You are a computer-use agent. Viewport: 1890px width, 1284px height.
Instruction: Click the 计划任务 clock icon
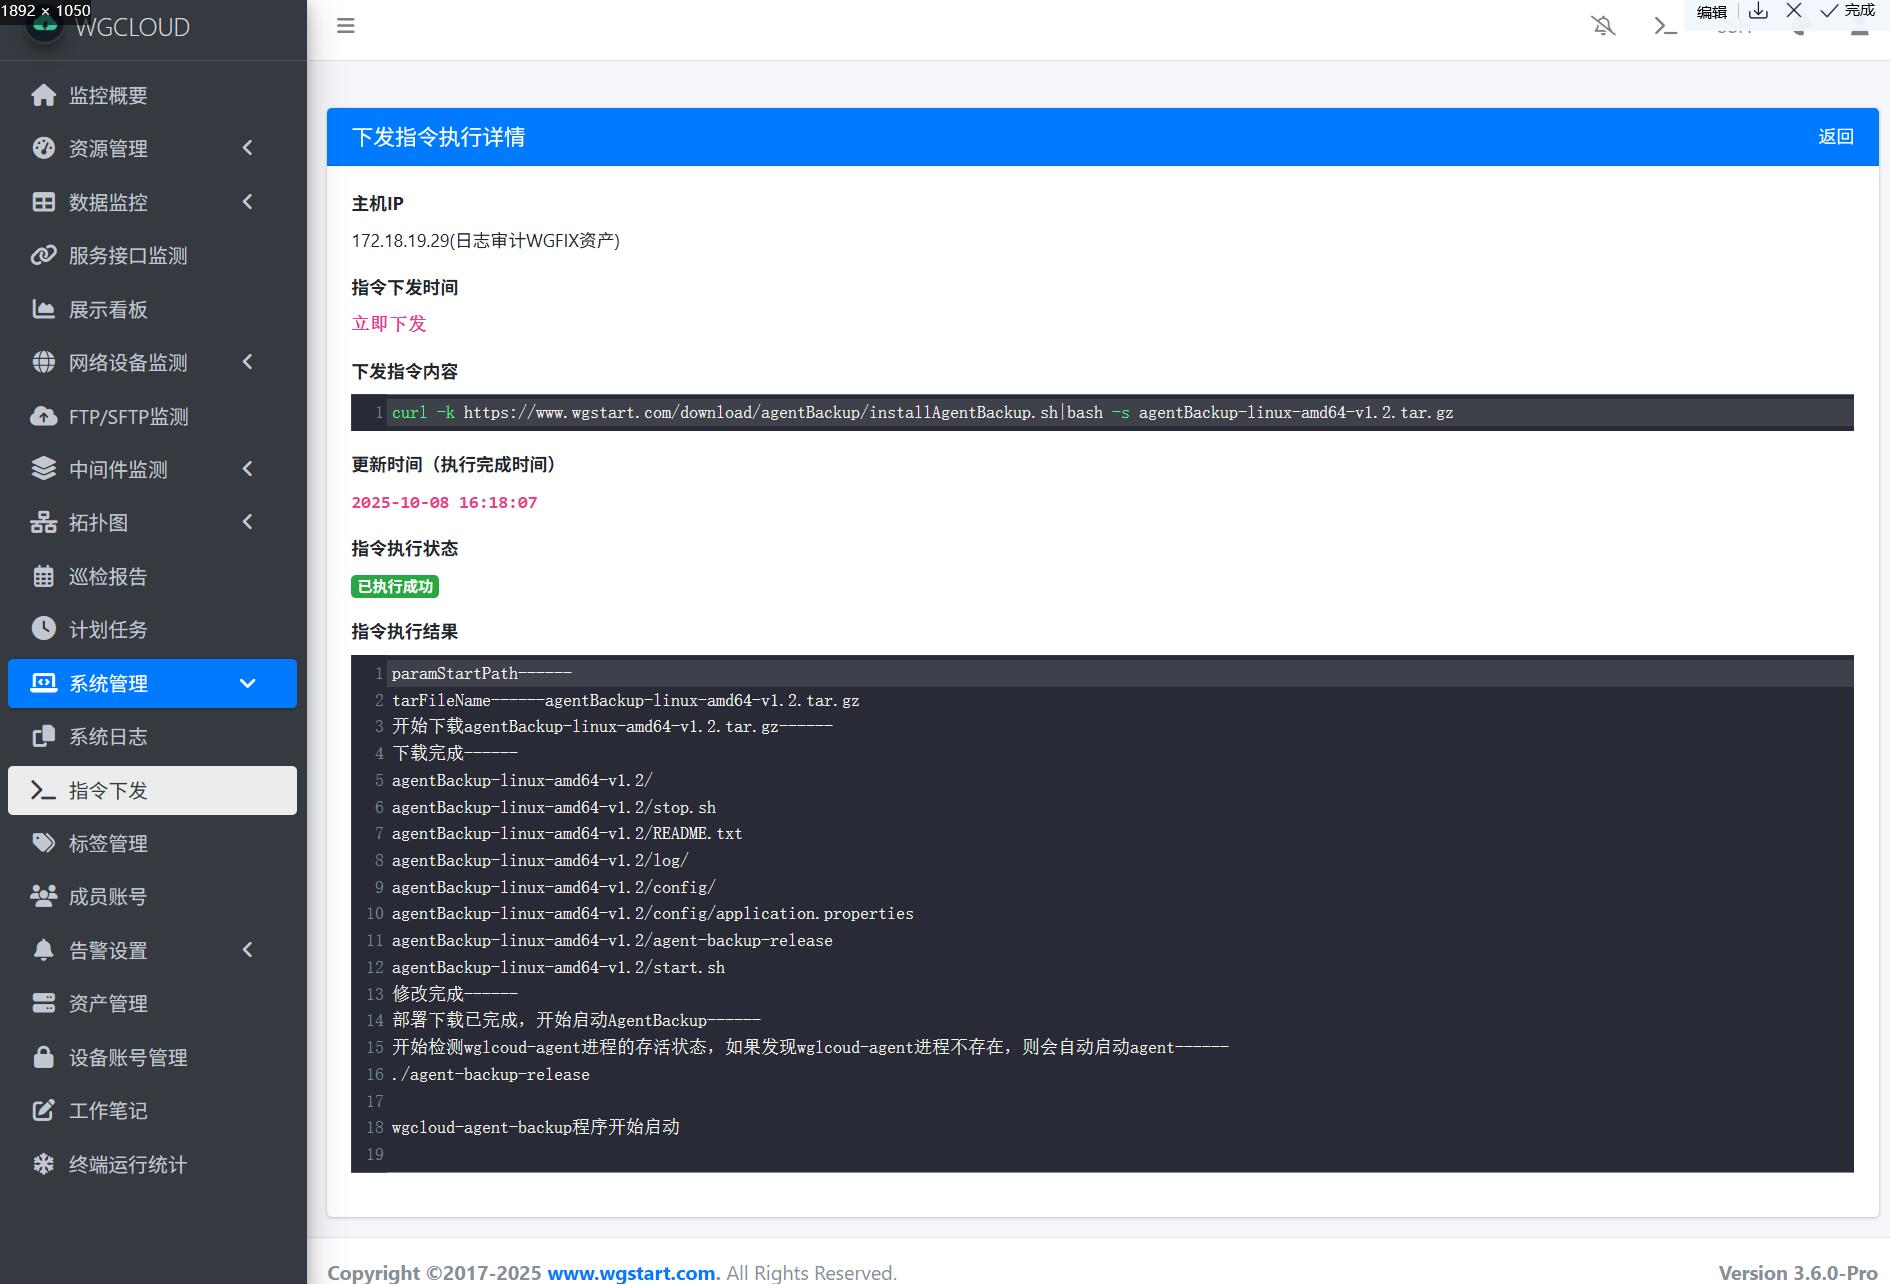click(43, 628)
